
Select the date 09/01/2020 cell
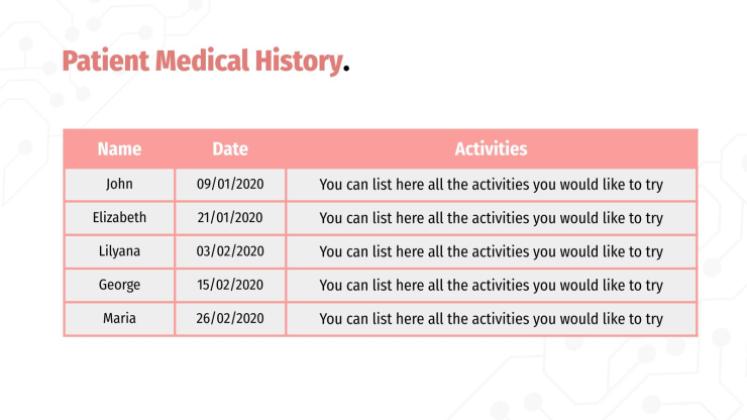pyautogui.click(x=230, y=184)
